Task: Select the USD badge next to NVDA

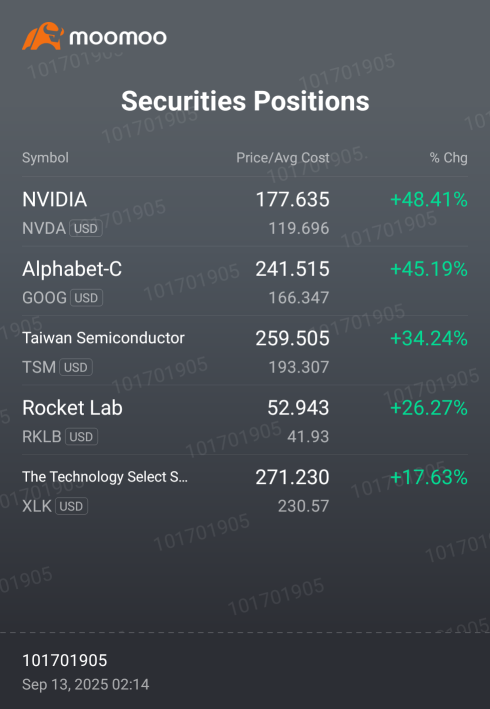Action: pyautogui.click(x=85, y=228)
